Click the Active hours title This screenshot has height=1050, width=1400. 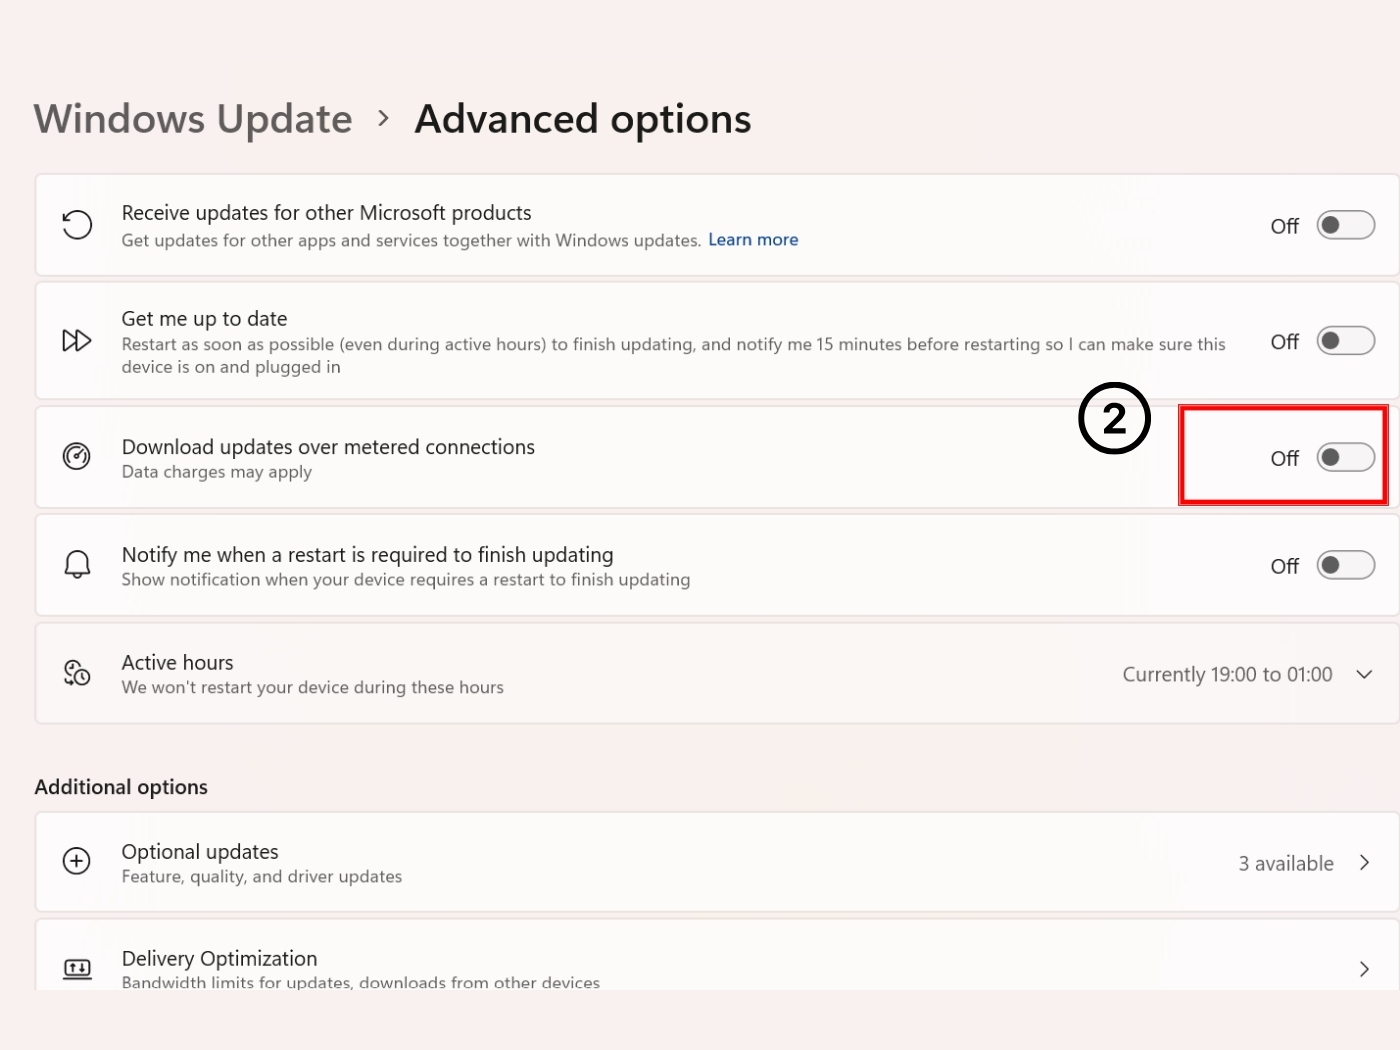point(177,663)
